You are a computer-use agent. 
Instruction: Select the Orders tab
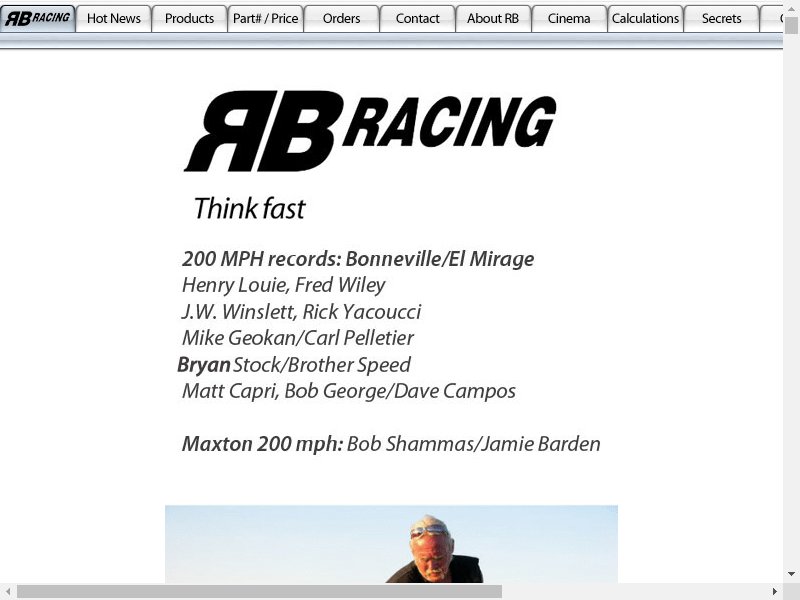tap(341, 18)
